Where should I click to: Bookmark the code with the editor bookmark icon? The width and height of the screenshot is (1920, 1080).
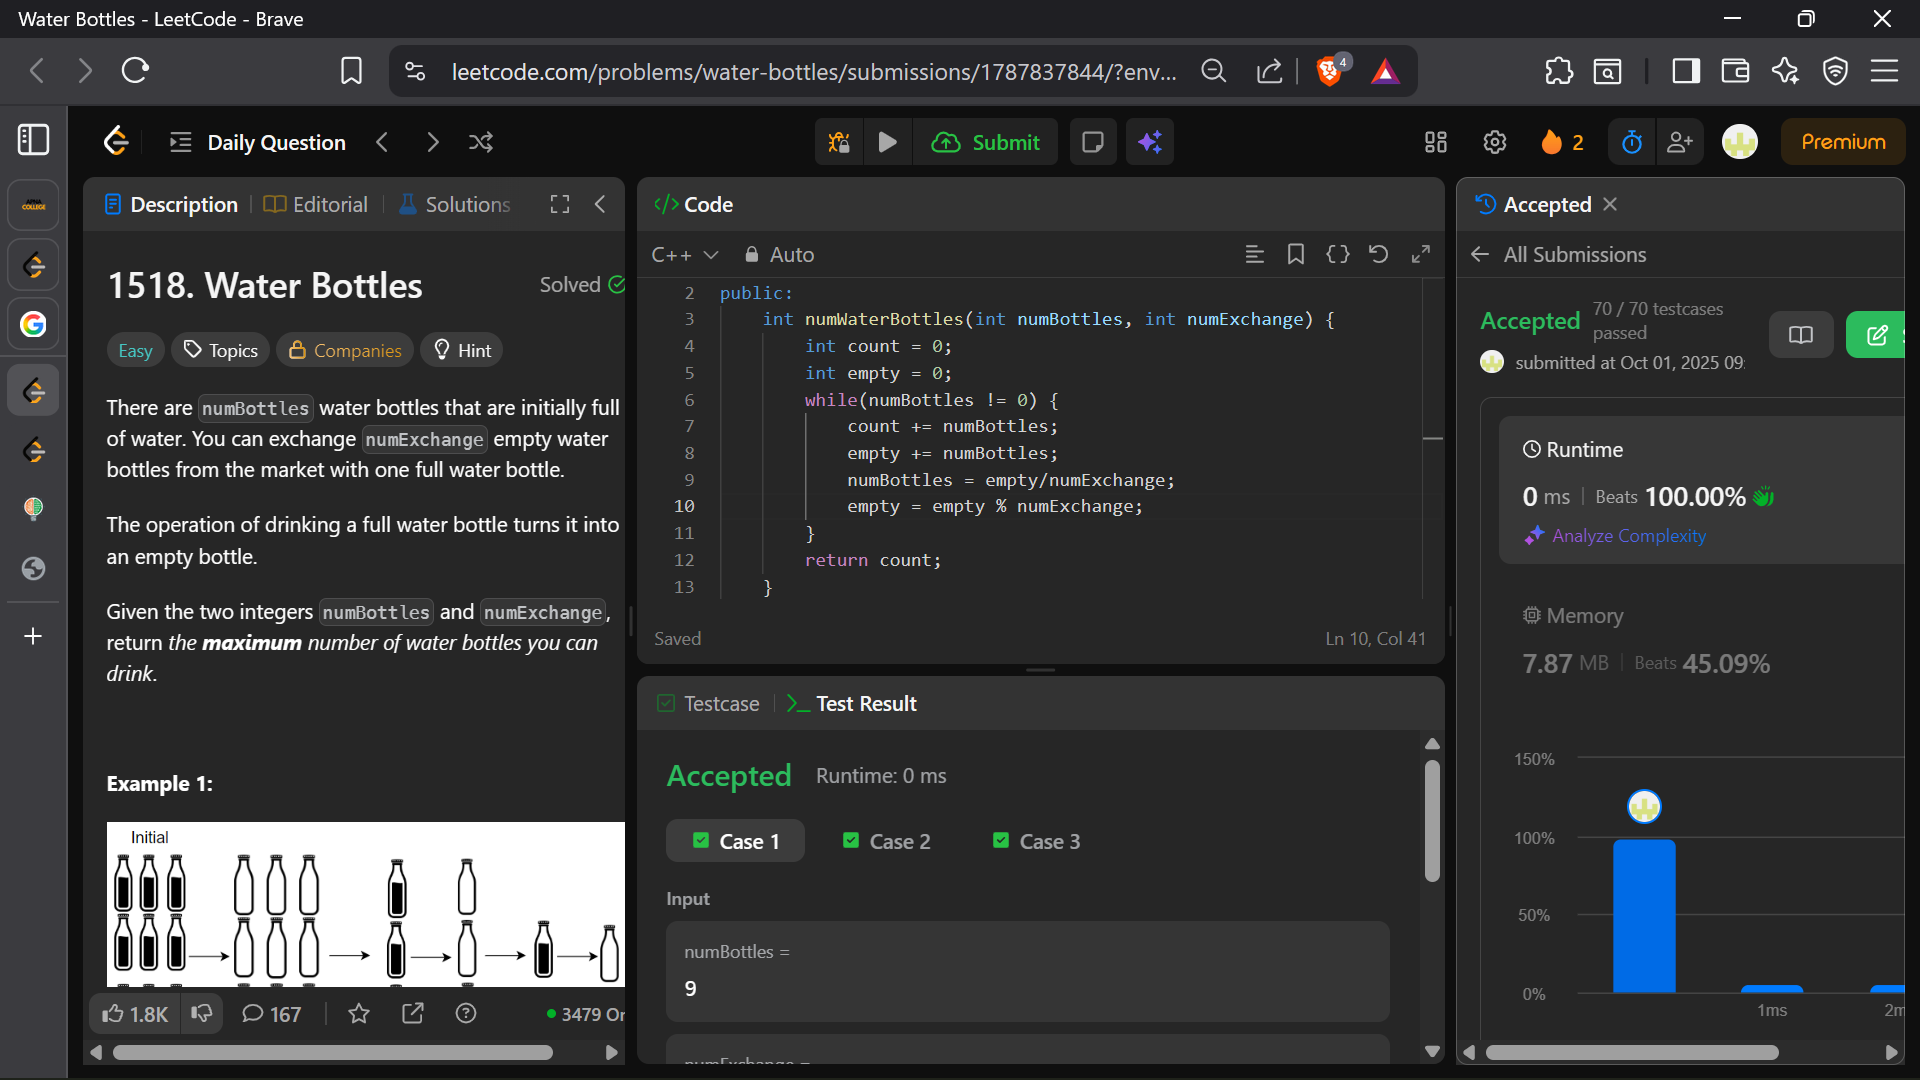click(x=1296, y=254)
